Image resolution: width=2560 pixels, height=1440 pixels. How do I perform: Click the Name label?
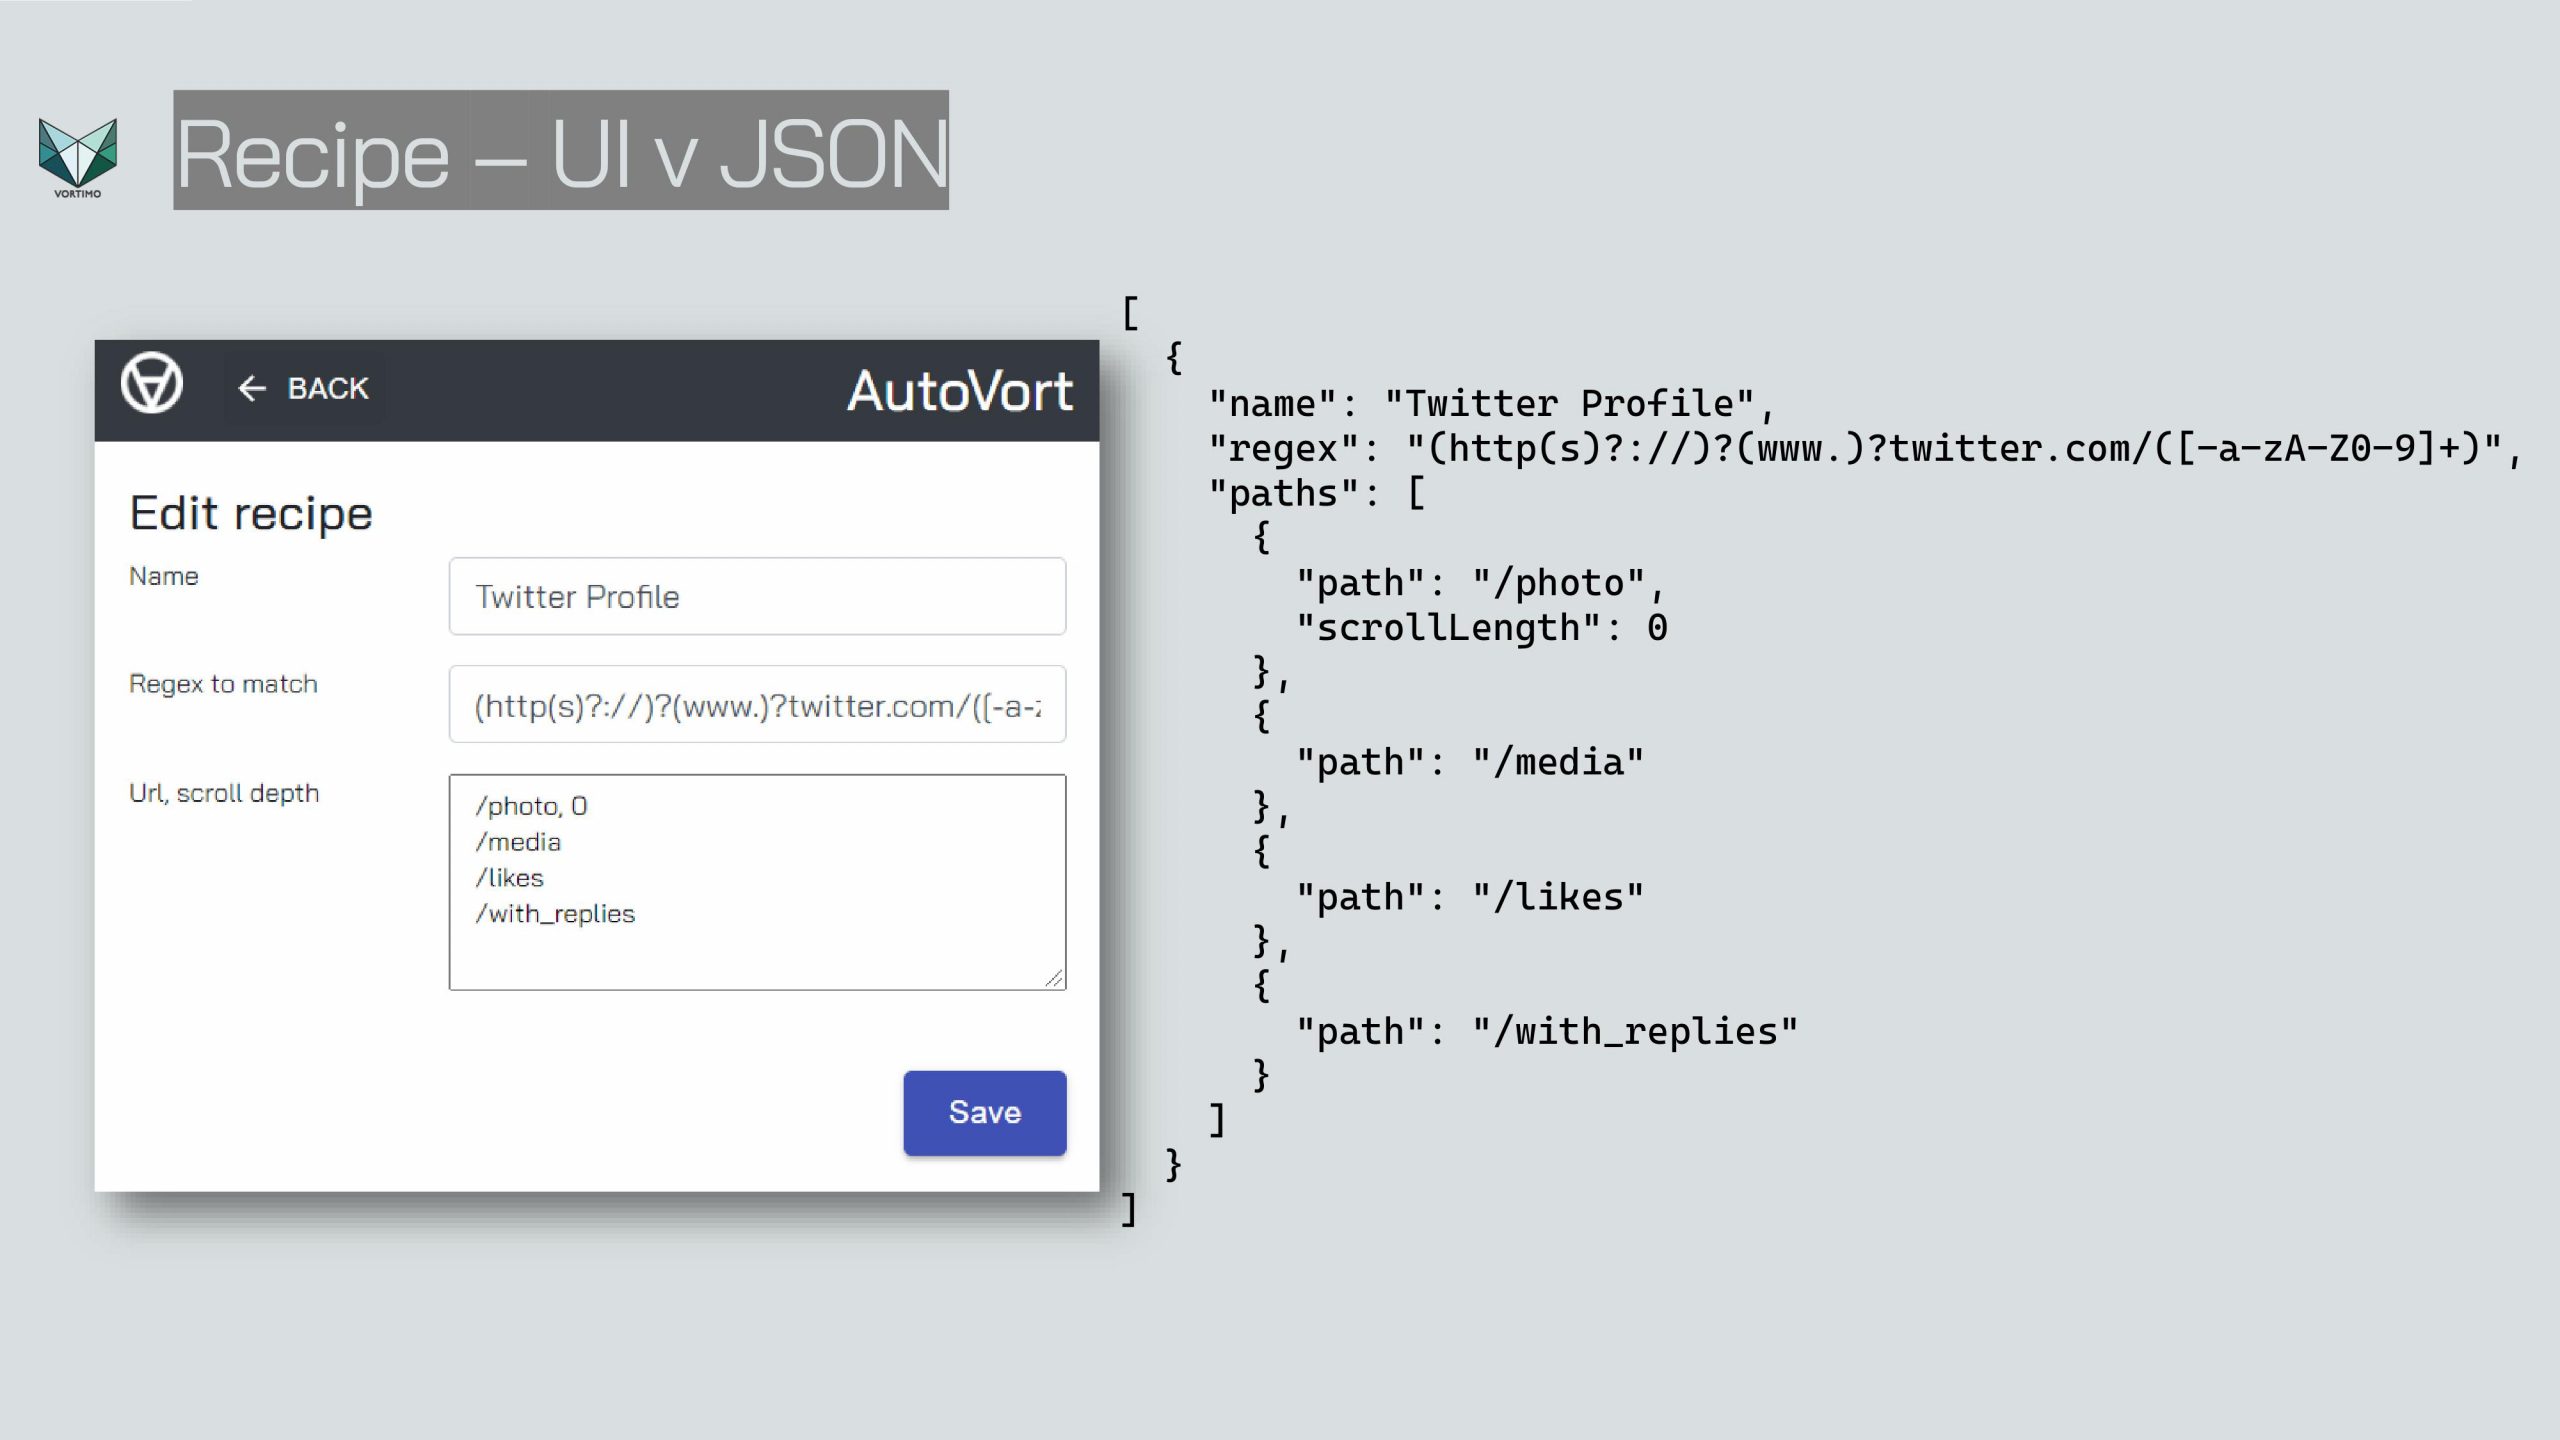164,576
